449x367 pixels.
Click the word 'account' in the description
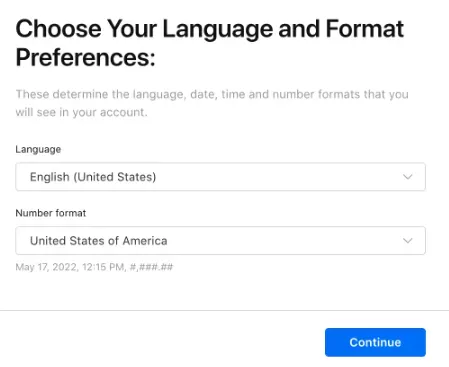click(x=122, y=113)
